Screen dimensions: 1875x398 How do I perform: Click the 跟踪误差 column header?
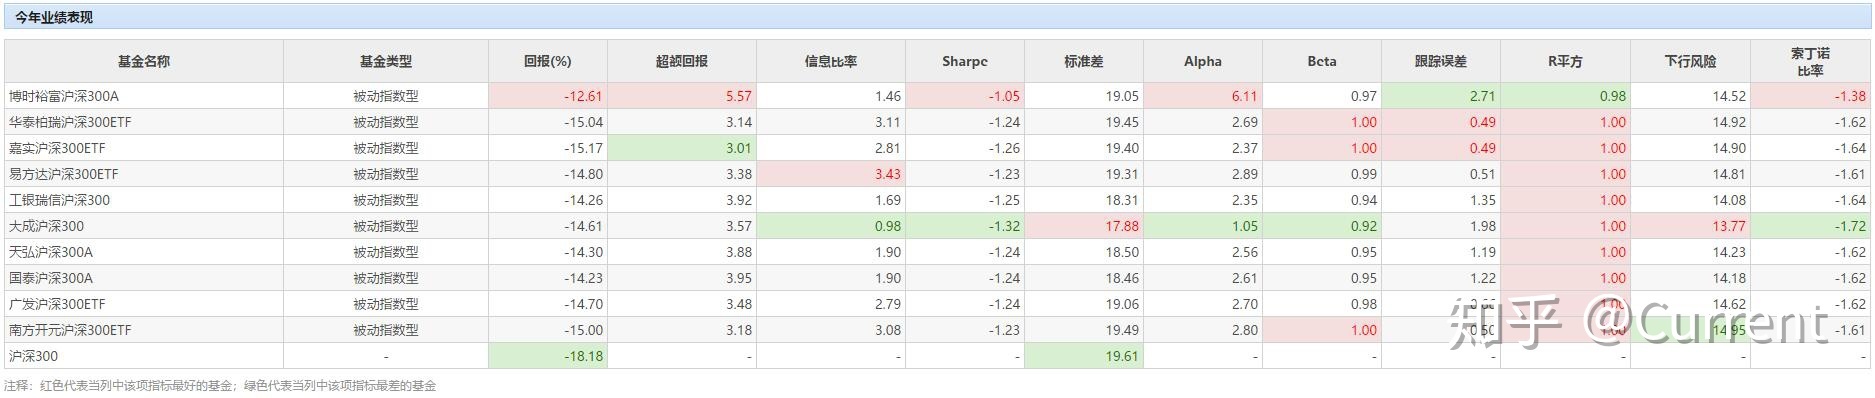coord(1440,61)
